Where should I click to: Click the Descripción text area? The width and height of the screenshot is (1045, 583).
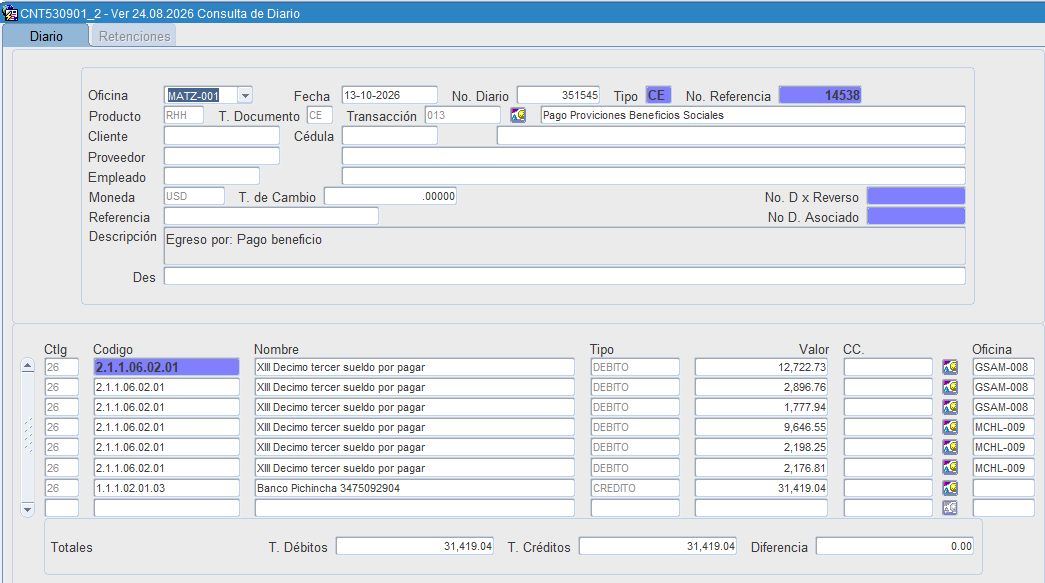pos(564,246)
